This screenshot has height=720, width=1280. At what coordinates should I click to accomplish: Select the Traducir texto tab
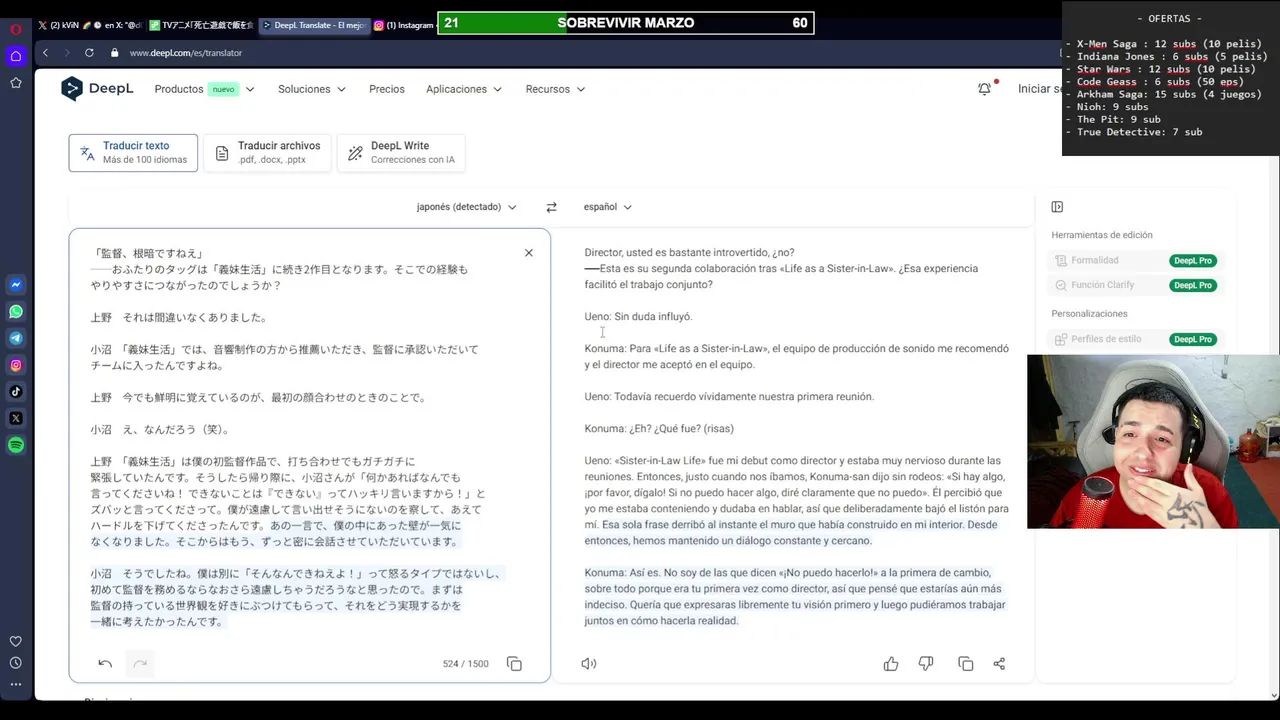133,153
